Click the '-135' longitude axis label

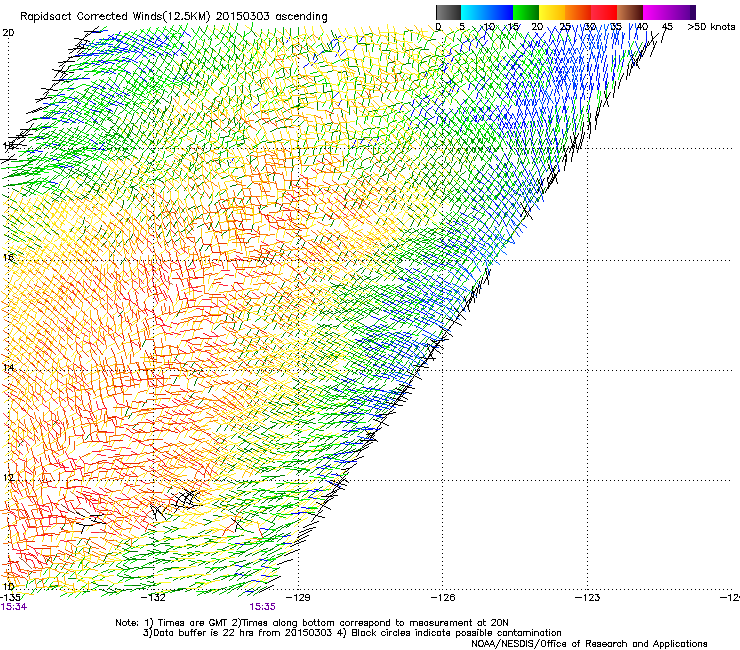click(10, 598)
